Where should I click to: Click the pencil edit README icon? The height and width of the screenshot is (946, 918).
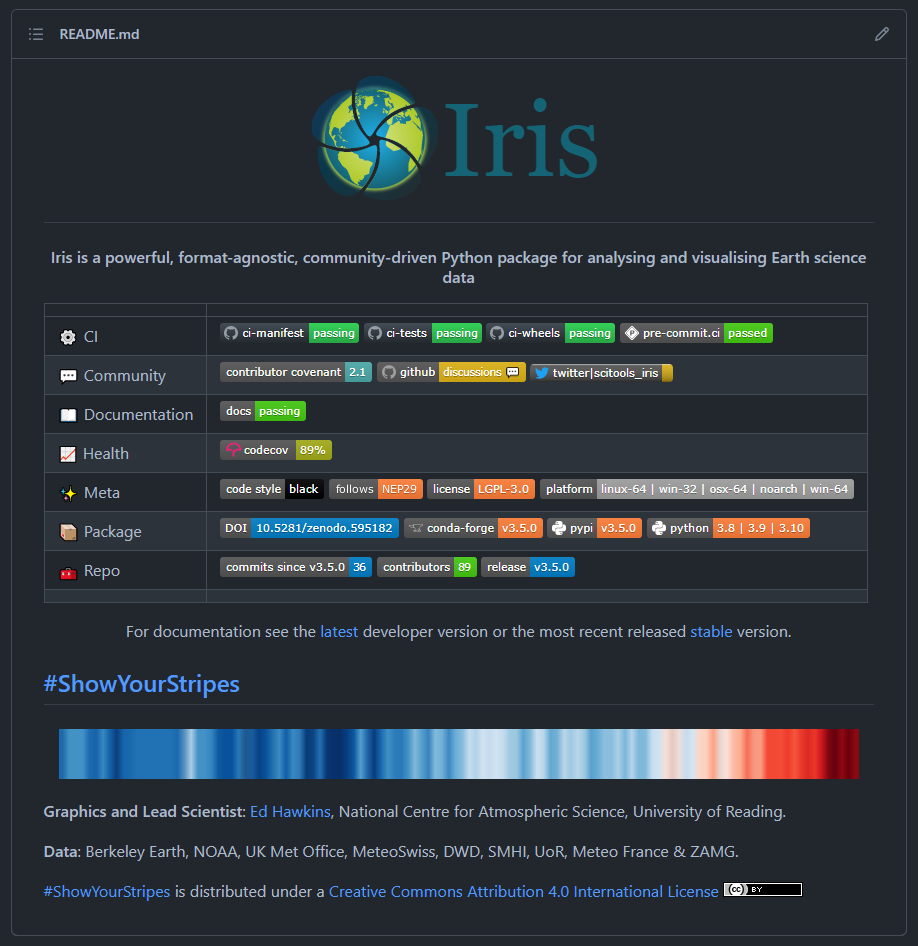coord(882,34)
